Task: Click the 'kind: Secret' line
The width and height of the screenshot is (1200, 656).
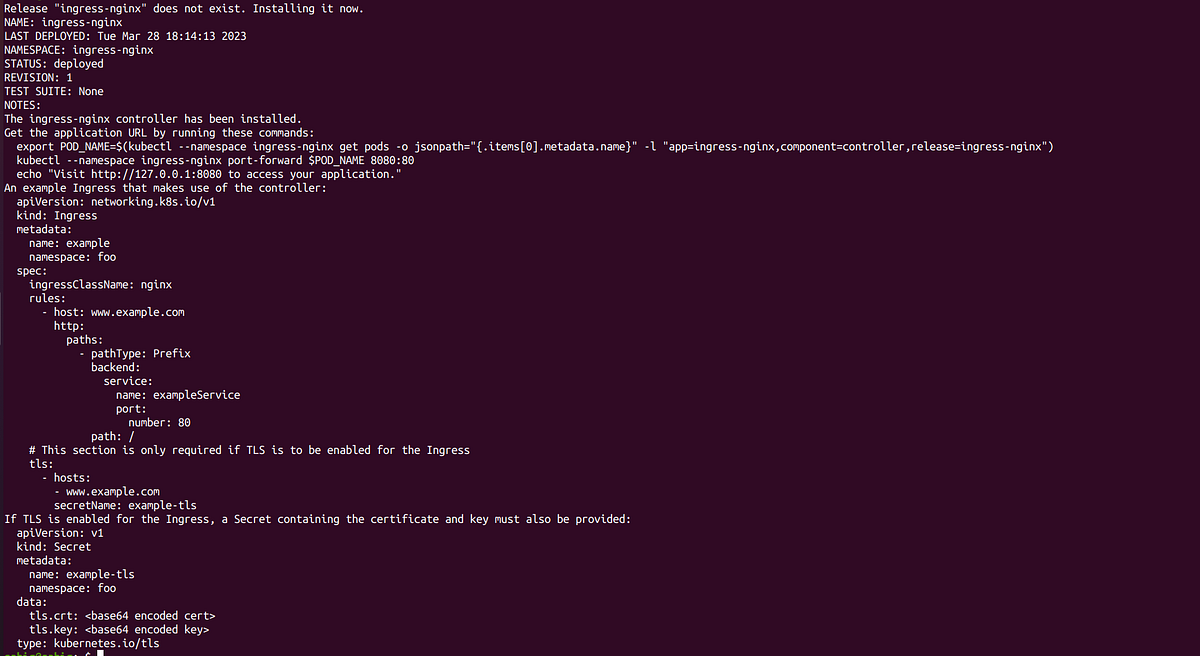Action: point(54,547)
